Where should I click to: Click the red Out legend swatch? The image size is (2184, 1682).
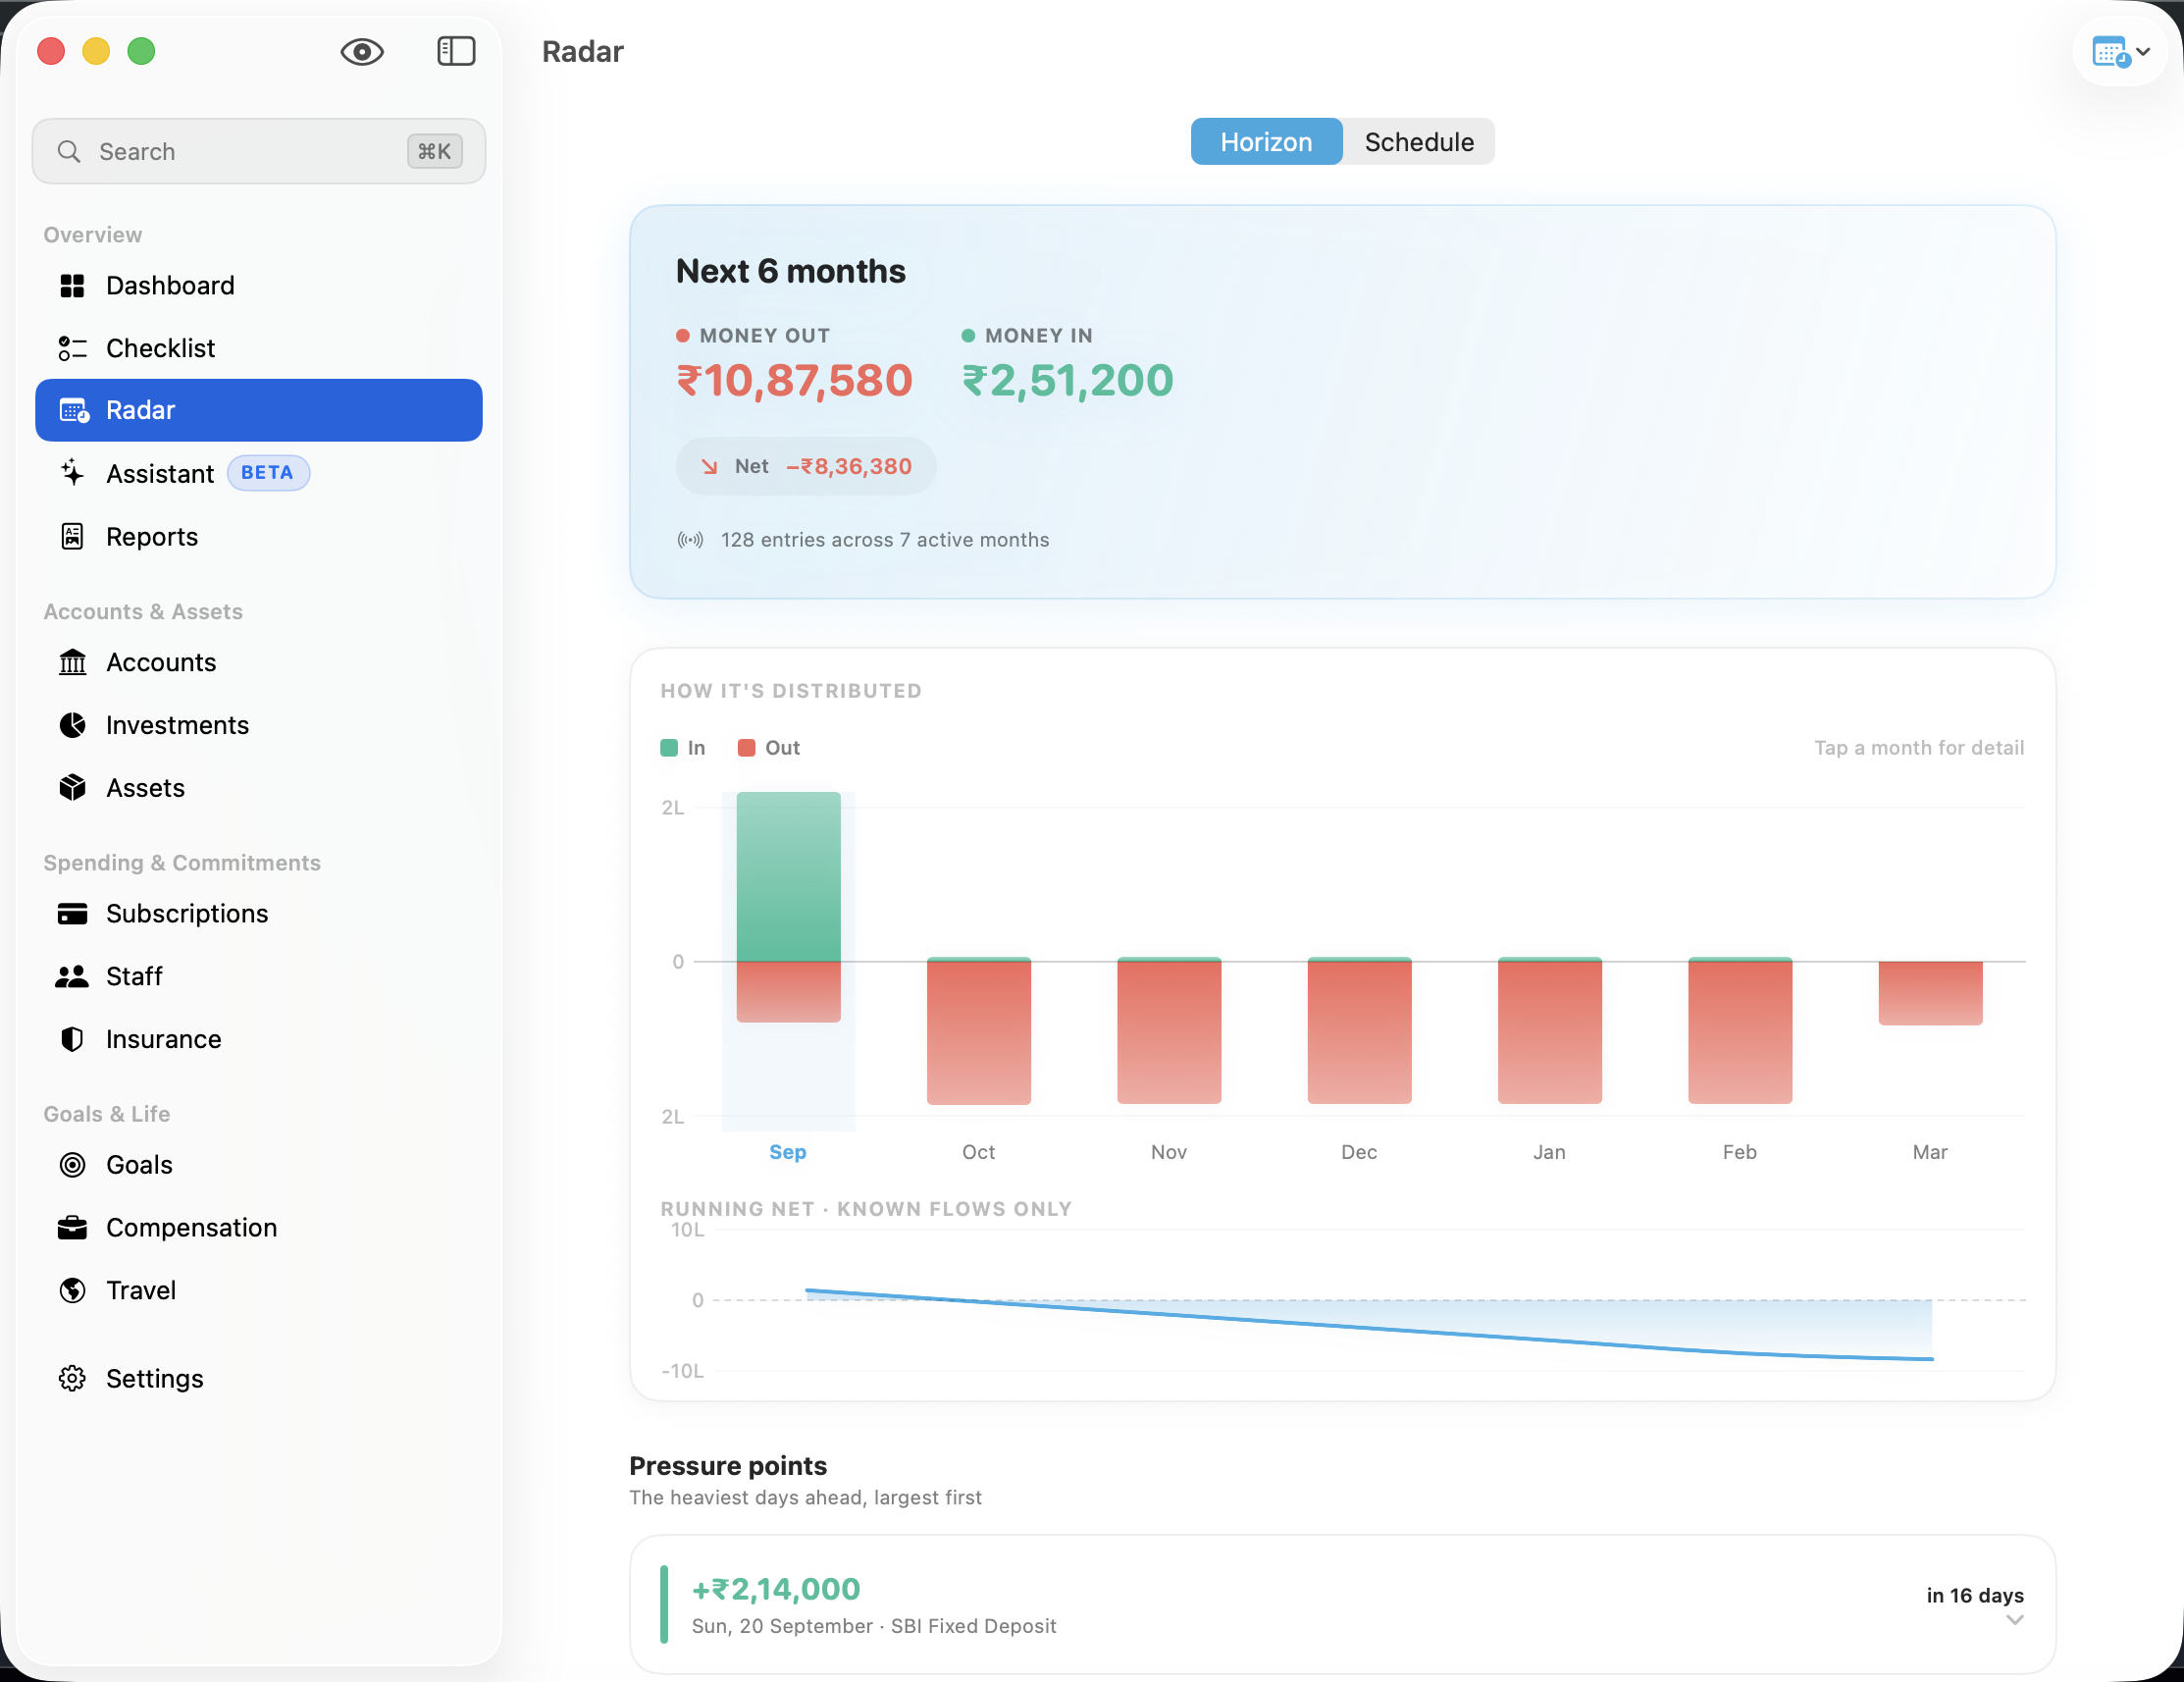tap(746, 748)
